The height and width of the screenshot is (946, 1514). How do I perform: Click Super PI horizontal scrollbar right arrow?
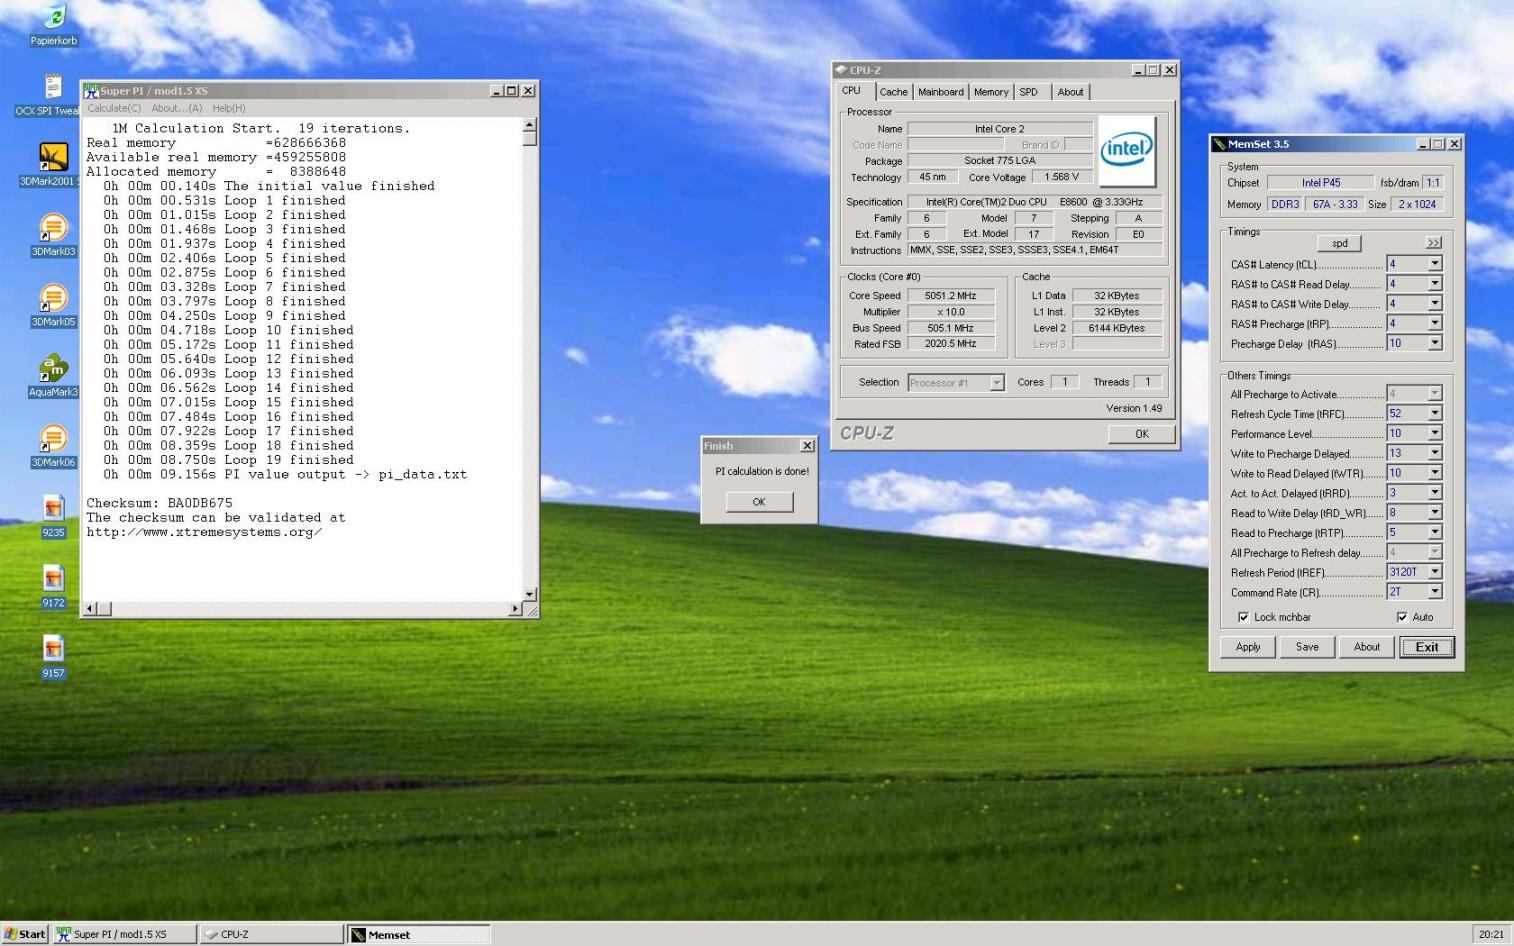click(x=516, y=608)
